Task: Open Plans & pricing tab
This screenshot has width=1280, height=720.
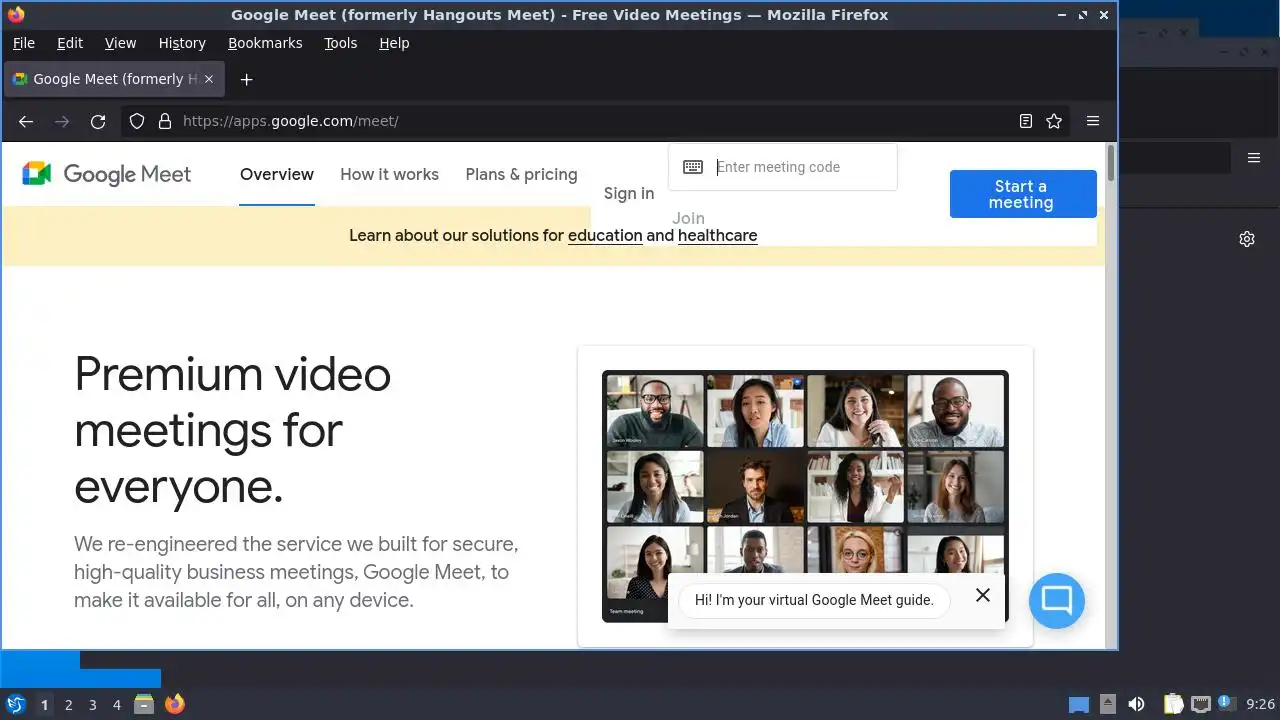Action: (521, 174)
